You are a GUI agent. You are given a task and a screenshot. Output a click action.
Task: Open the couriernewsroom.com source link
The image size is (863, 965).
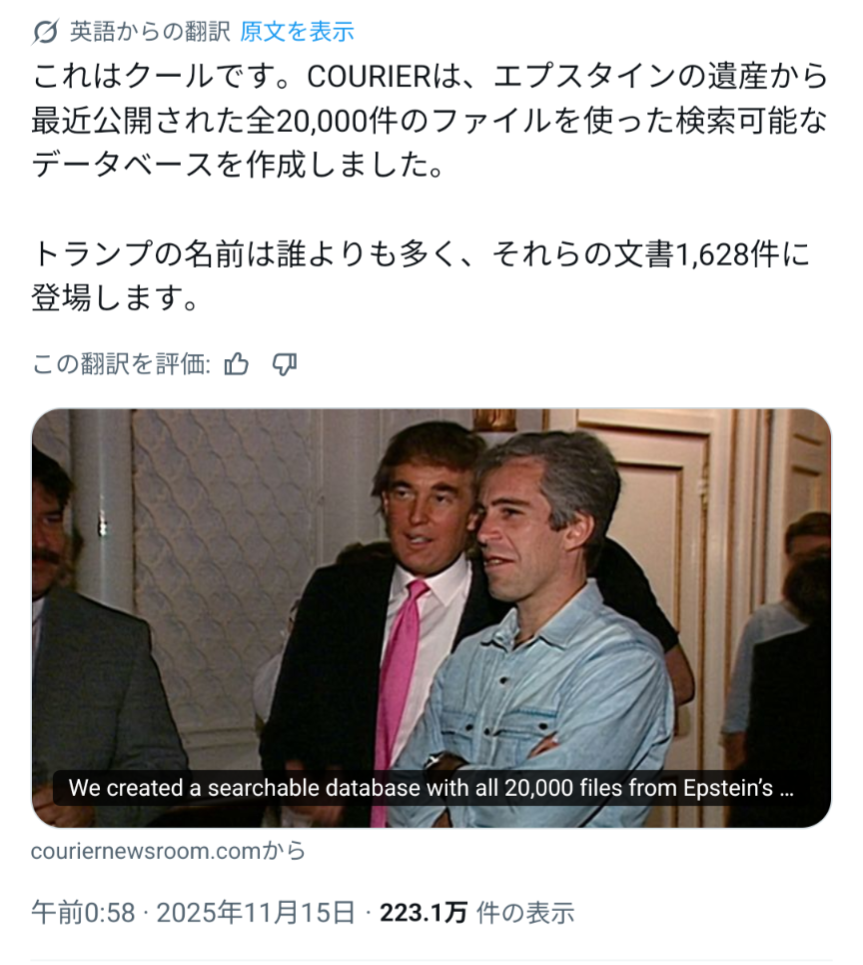[x=168, y=851]
